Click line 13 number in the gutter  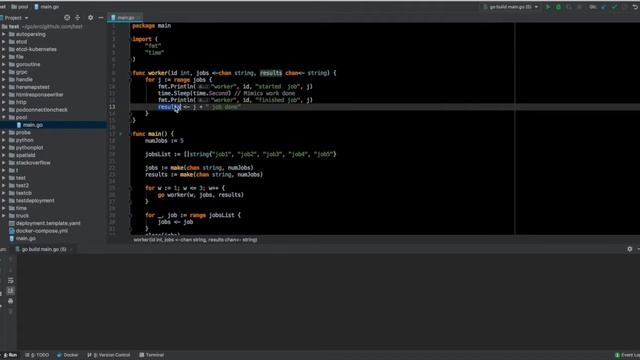point(112,107)
